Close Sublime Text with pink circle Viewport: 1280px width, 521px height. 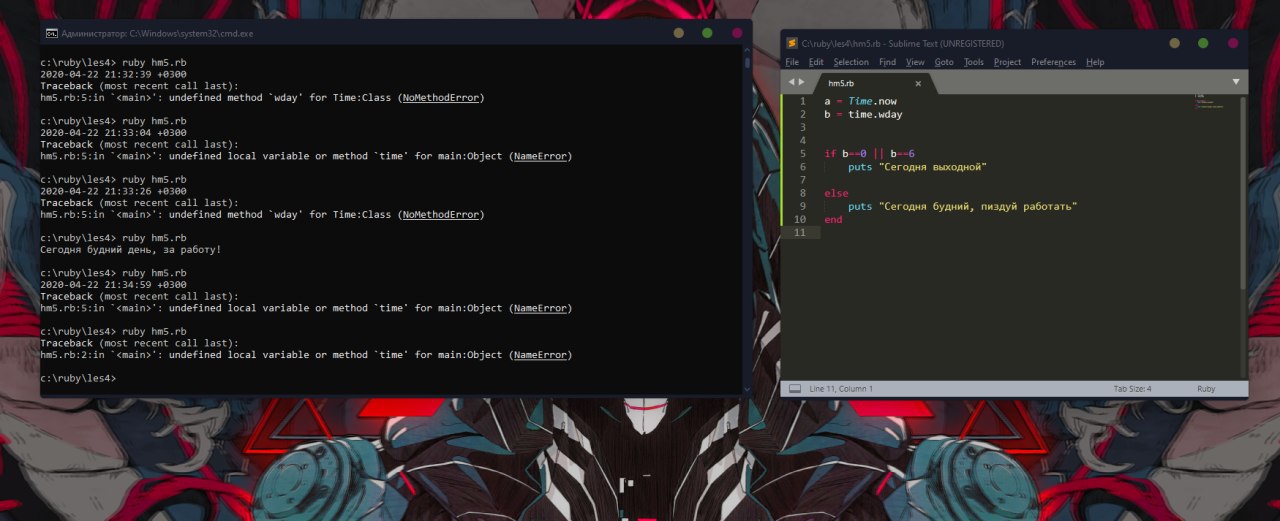pyautogui.click(x=1232, y=43)
